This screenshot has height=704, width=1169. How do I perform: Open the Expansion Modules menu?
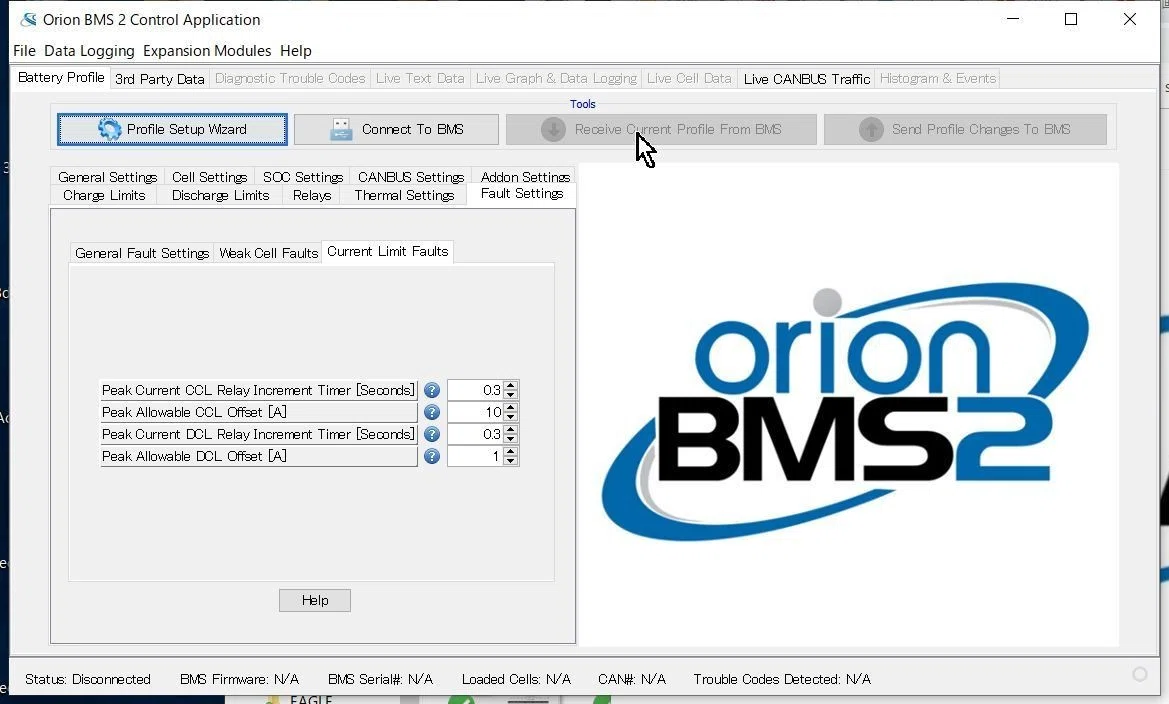tap(207, 51)
